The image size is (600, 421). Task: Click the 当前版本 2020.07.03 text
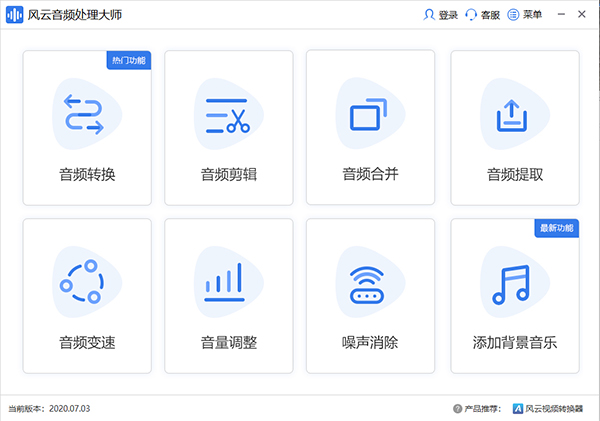49,408
